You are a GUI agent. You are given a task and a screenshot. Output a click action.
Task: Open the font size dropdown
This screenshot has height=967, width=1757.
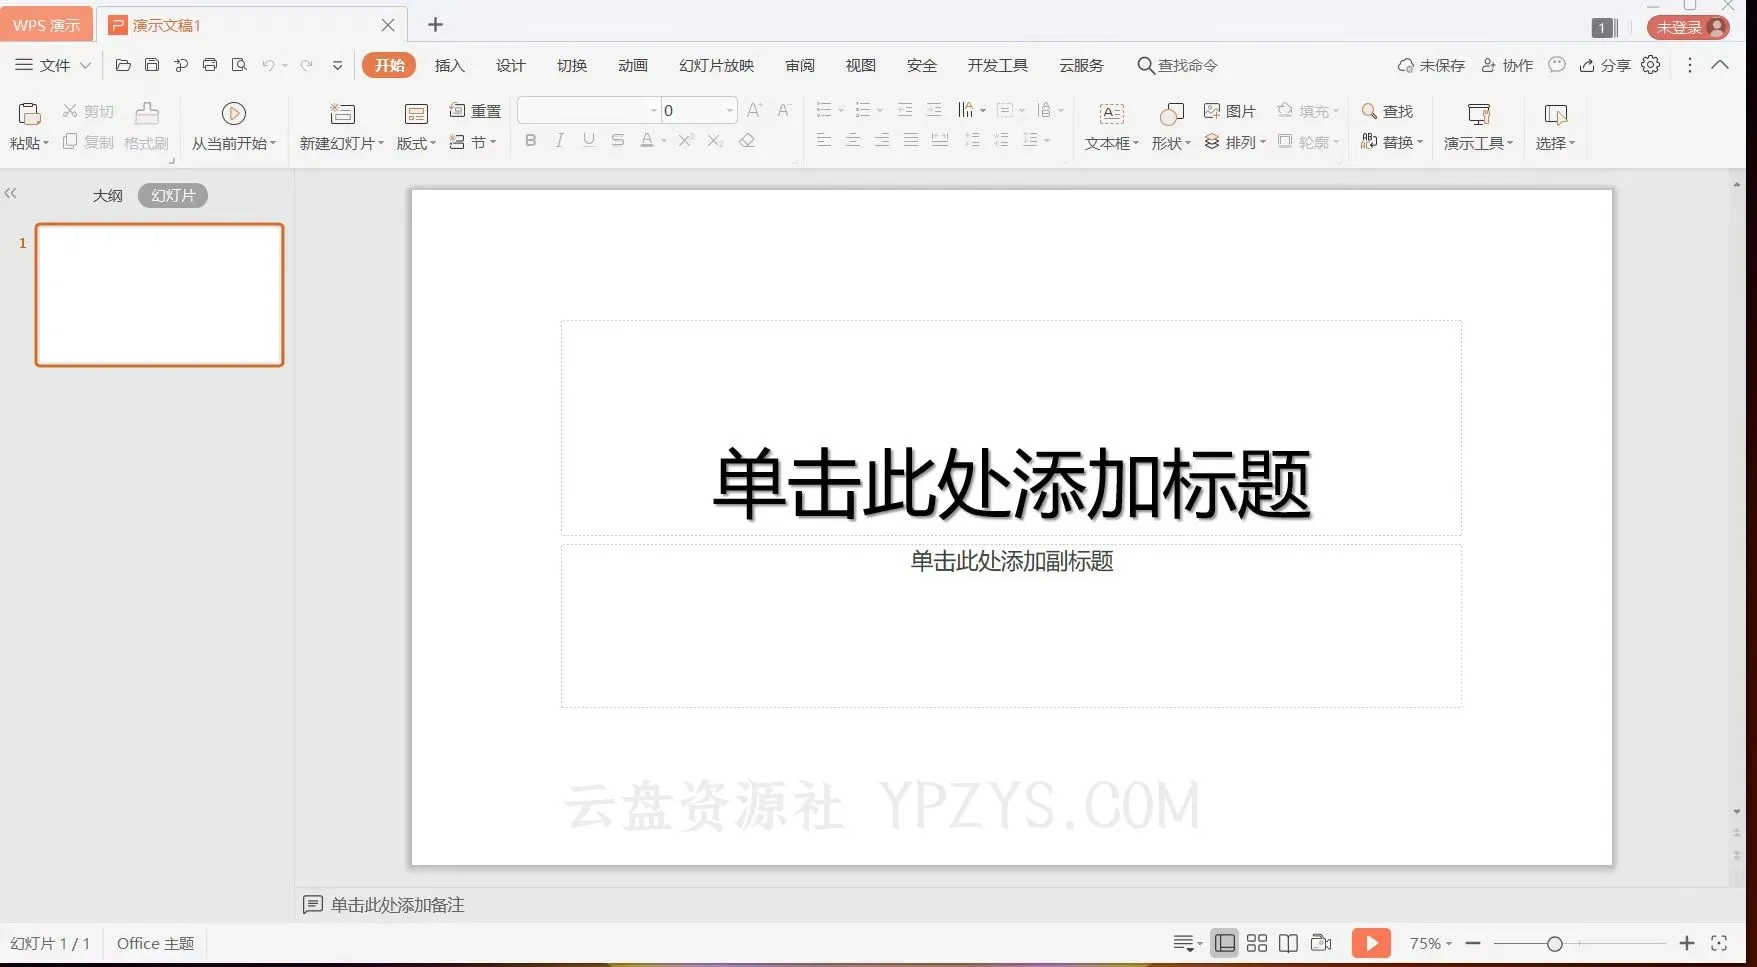[730, 110]
